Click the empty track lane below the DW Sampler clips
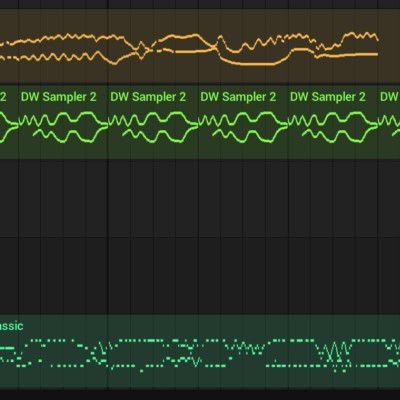 coord(200,198)
